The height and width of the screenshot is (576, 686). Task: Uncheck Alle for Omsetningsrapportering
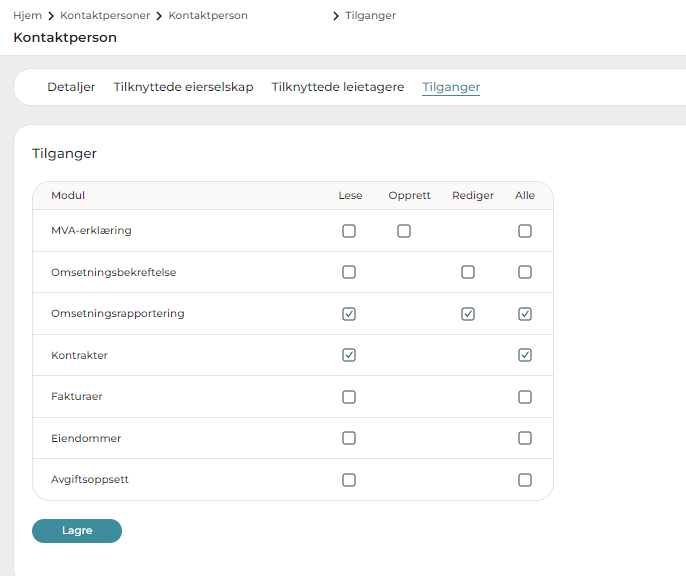pos(525,314)
